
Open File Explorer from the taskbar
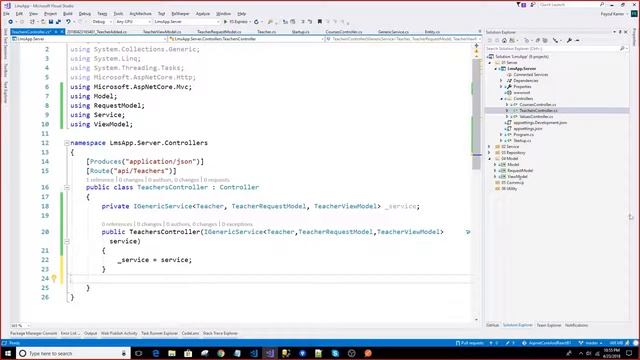click(x=172, y=353)
